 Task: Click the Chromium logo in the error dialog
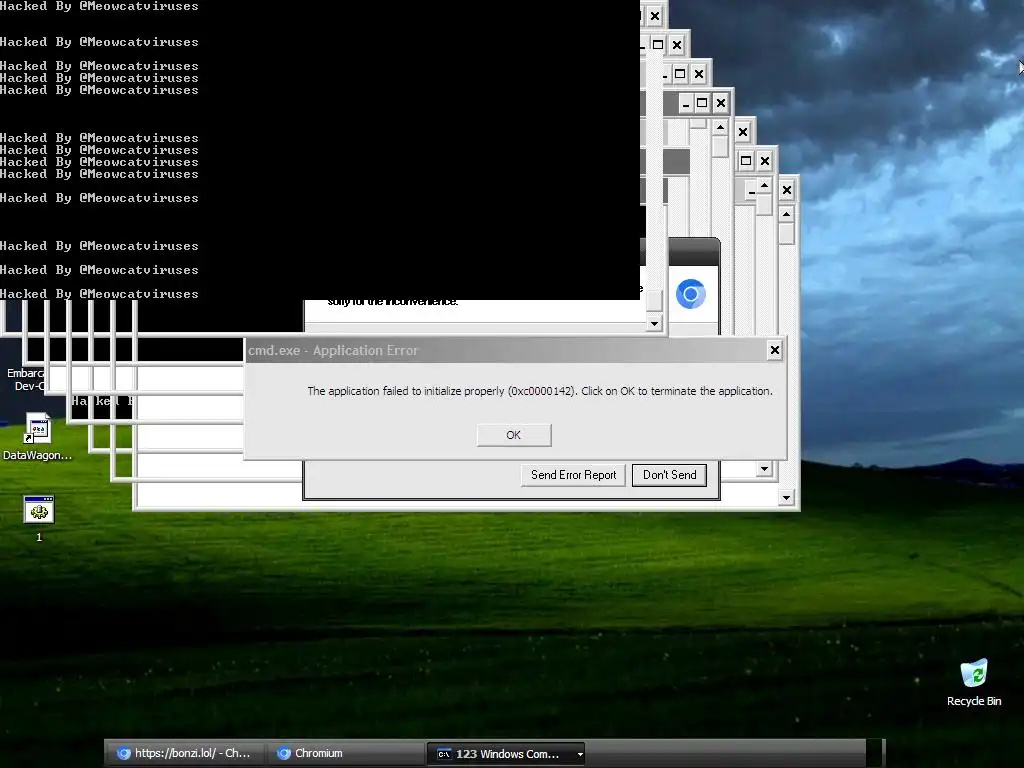pos(691,294)
